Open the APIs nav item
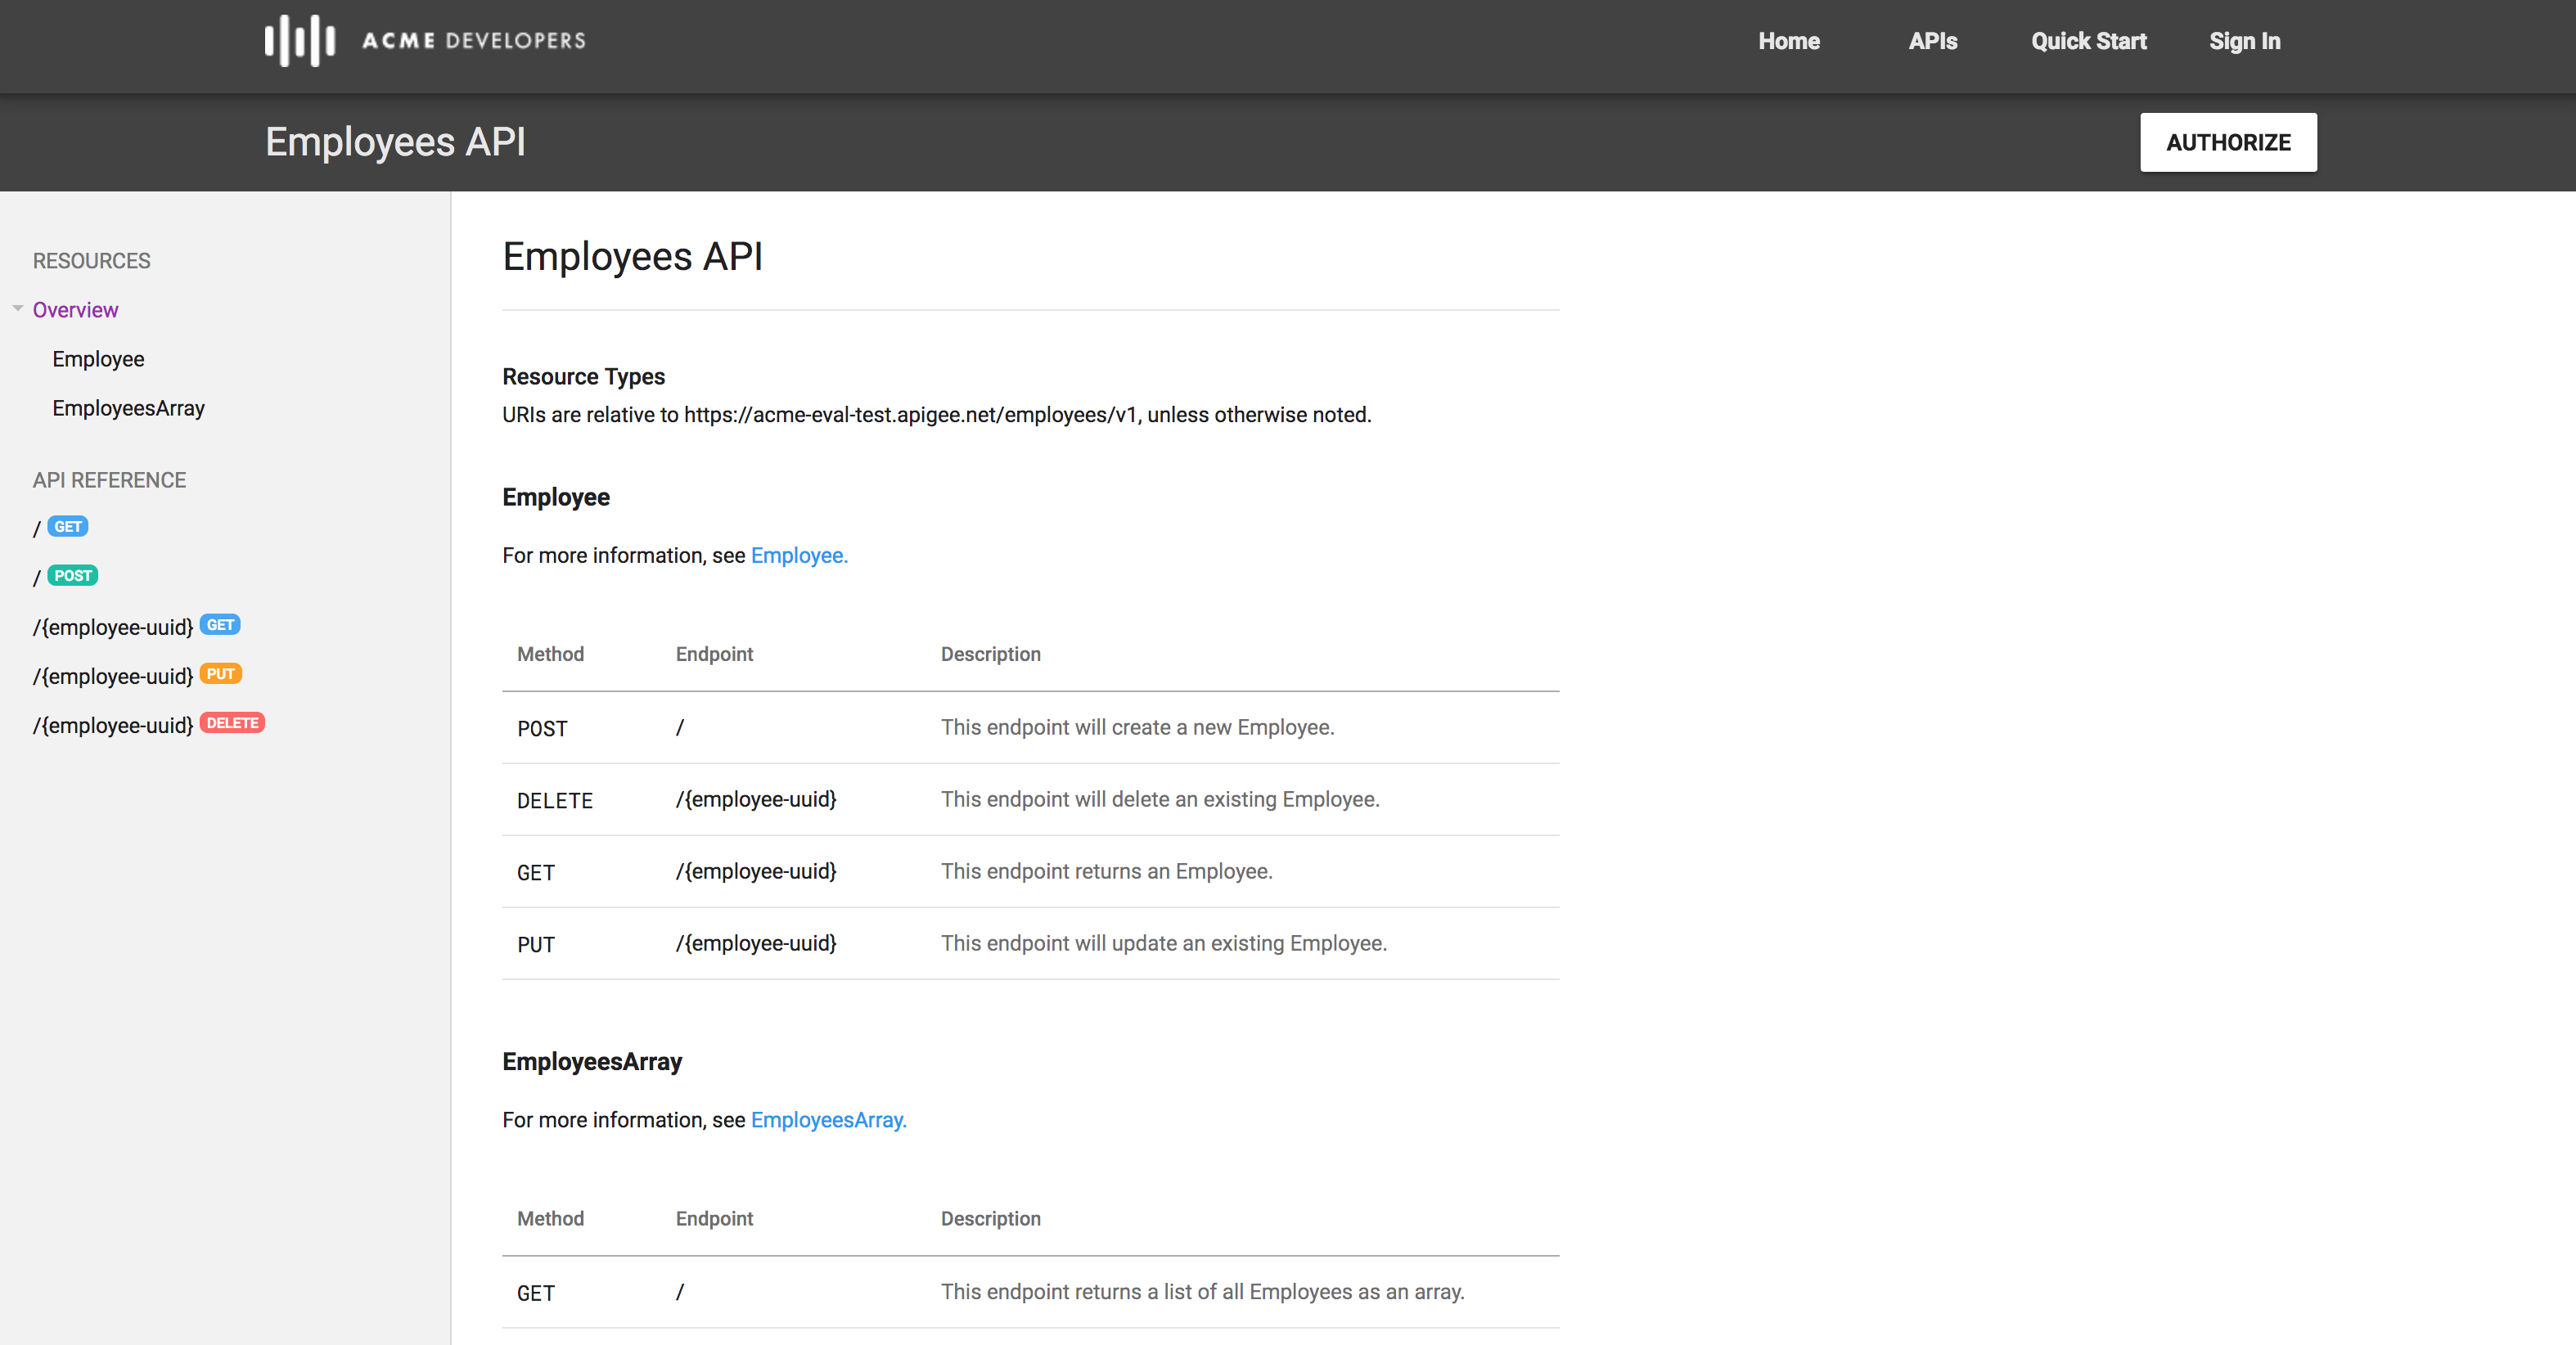 click(1932, 41)
